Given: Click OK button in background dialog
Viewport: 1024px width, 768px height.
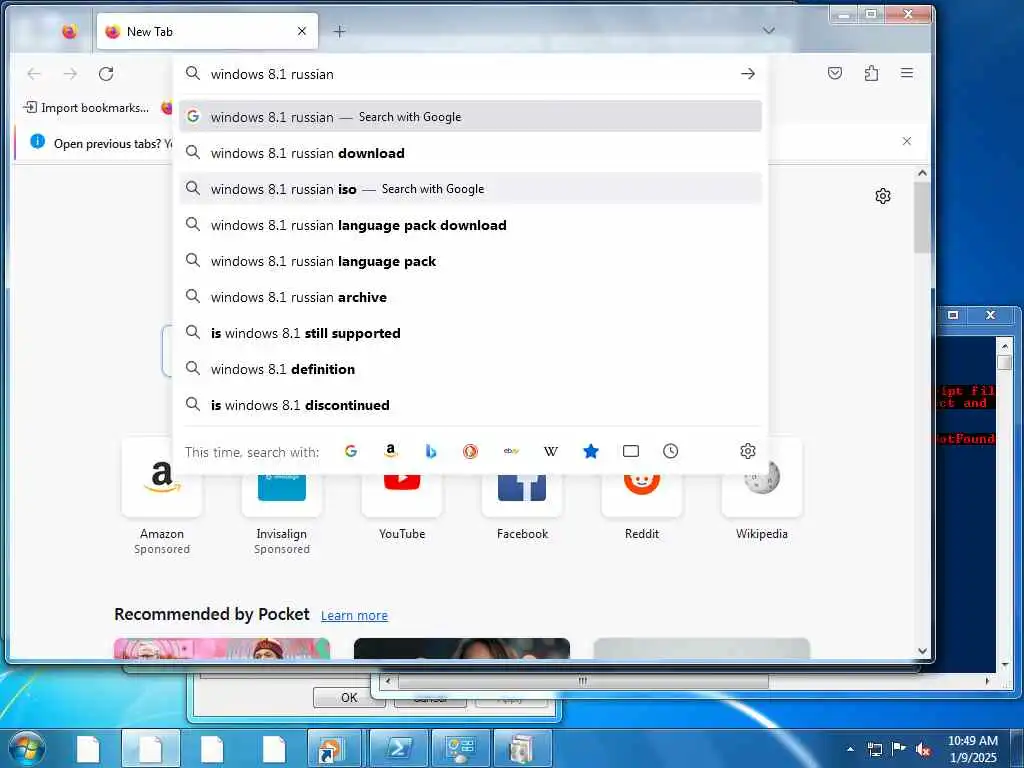Looking at the screenshot, I should click(x=349, y=697).
